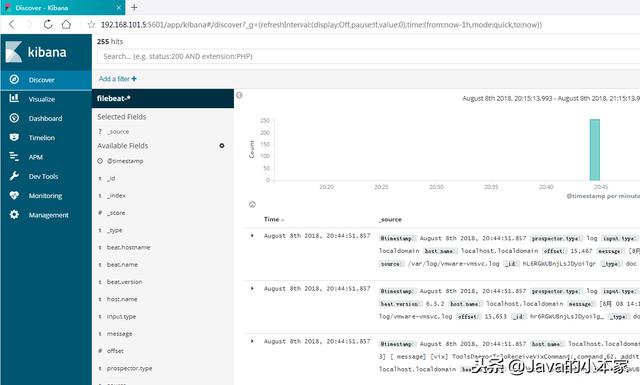Expand first log row at 20:44:51.857
Screen dimensions: 640x385
point(252,236)
